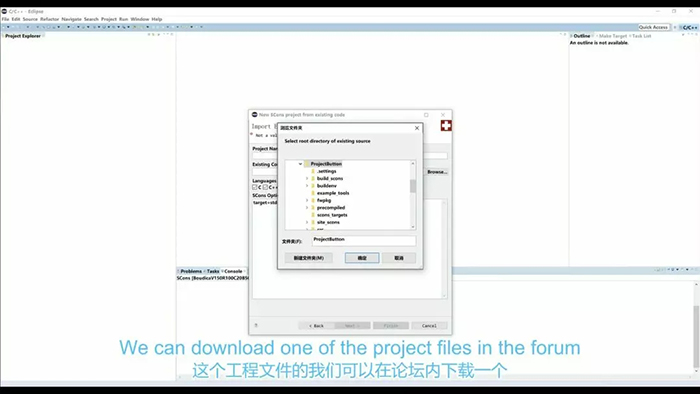Image resolution: width=700 pixels, height=394 pixels.
Task: Click the New Folder (新建文件夹) button
Action: (308, 258)
